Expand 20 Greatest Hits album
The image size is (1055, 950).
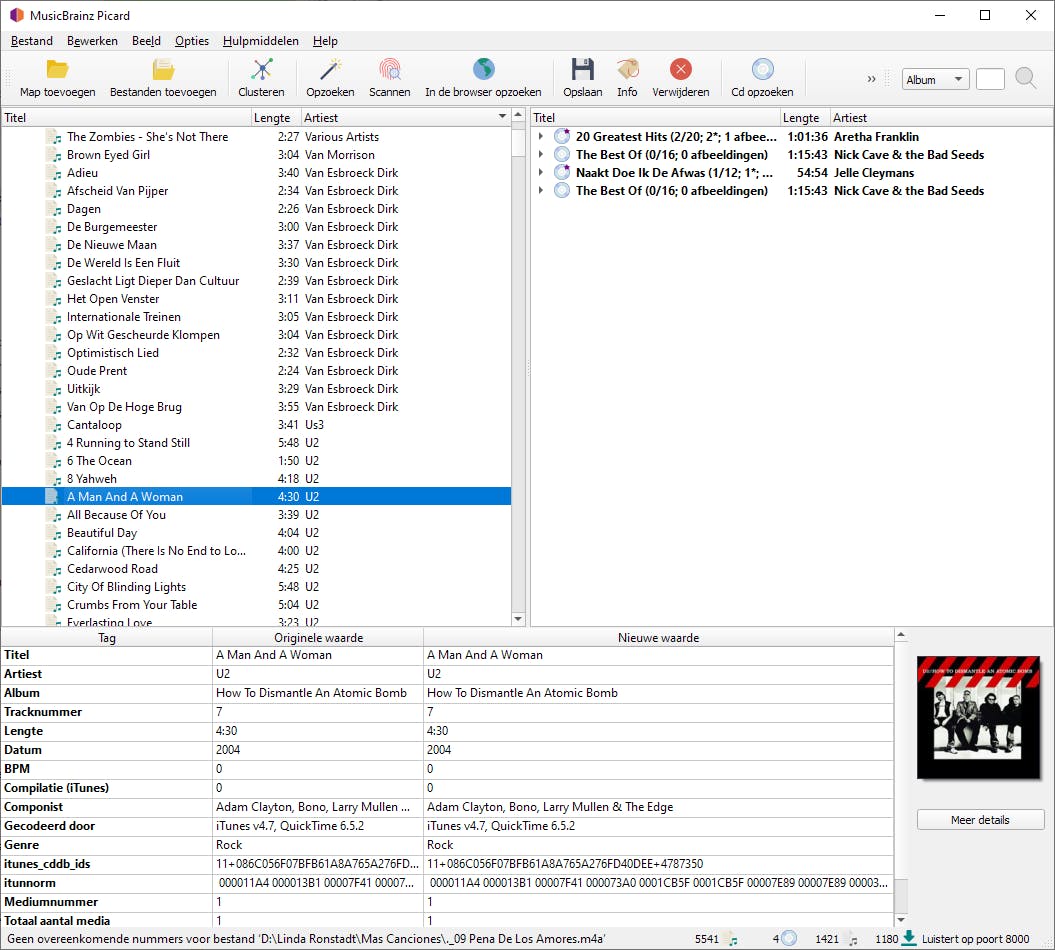tap(541, 137)
